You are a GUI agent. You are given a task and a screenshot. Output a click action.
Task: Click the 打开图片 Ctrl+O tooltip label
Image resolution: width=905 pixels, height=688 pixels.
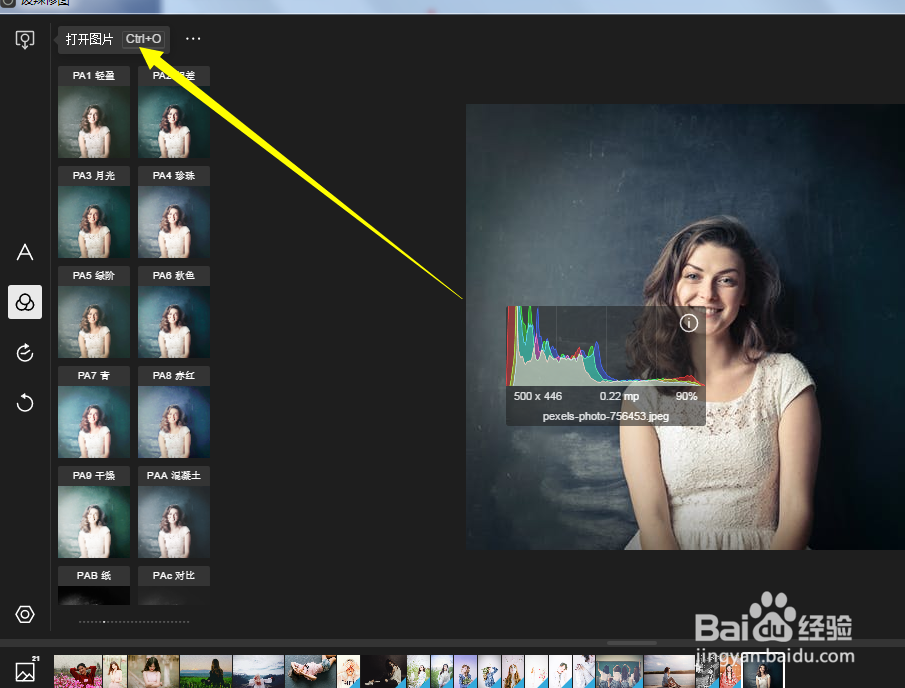coord(114,39)
